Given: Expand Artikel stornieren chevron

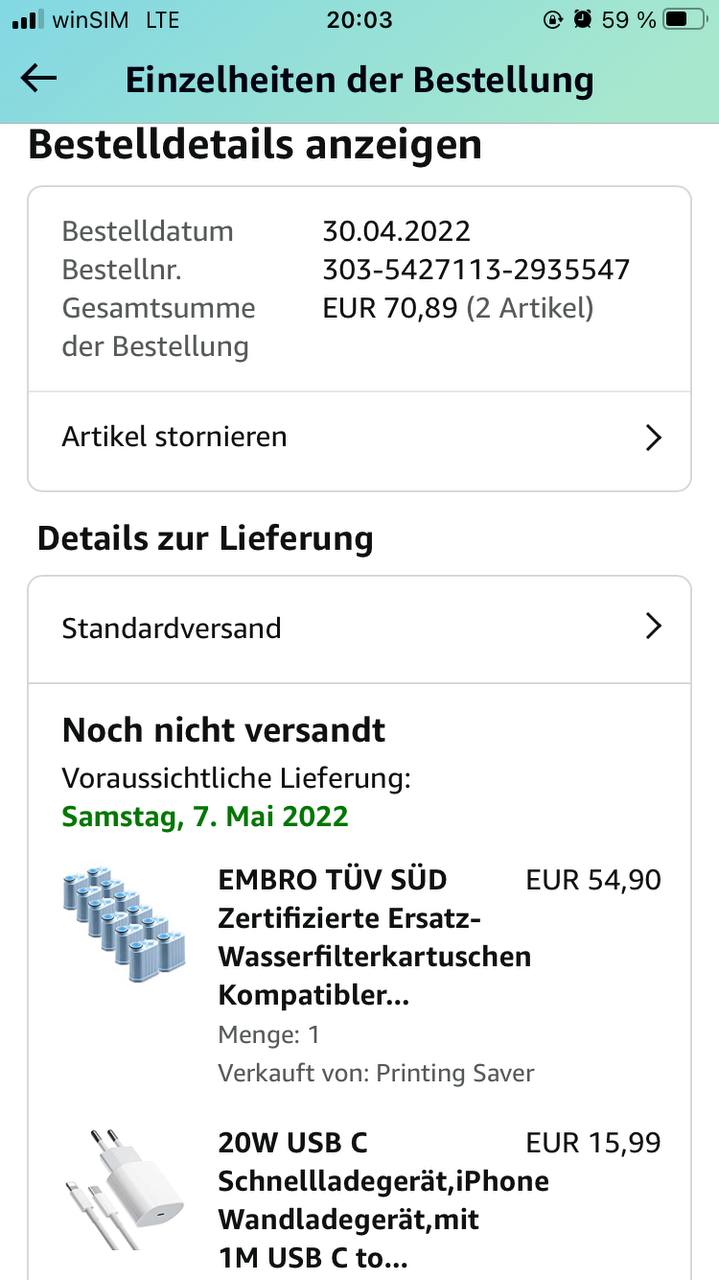Looking at the screenshot, I should coord(653,438).
